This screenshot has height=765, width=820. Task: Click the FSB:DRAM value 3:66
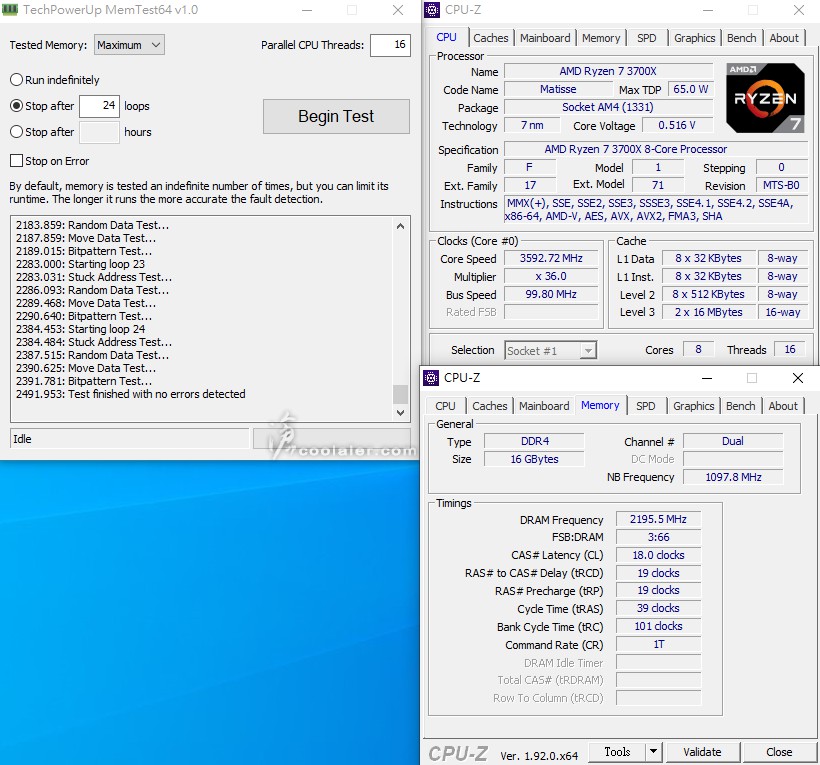(x=658, y=537)
